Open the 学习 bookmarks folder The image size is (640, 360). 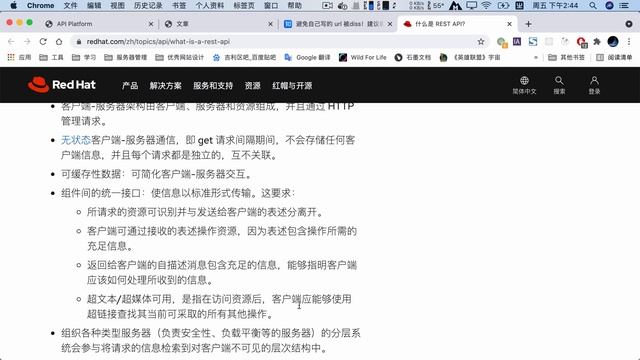point(84,57)
